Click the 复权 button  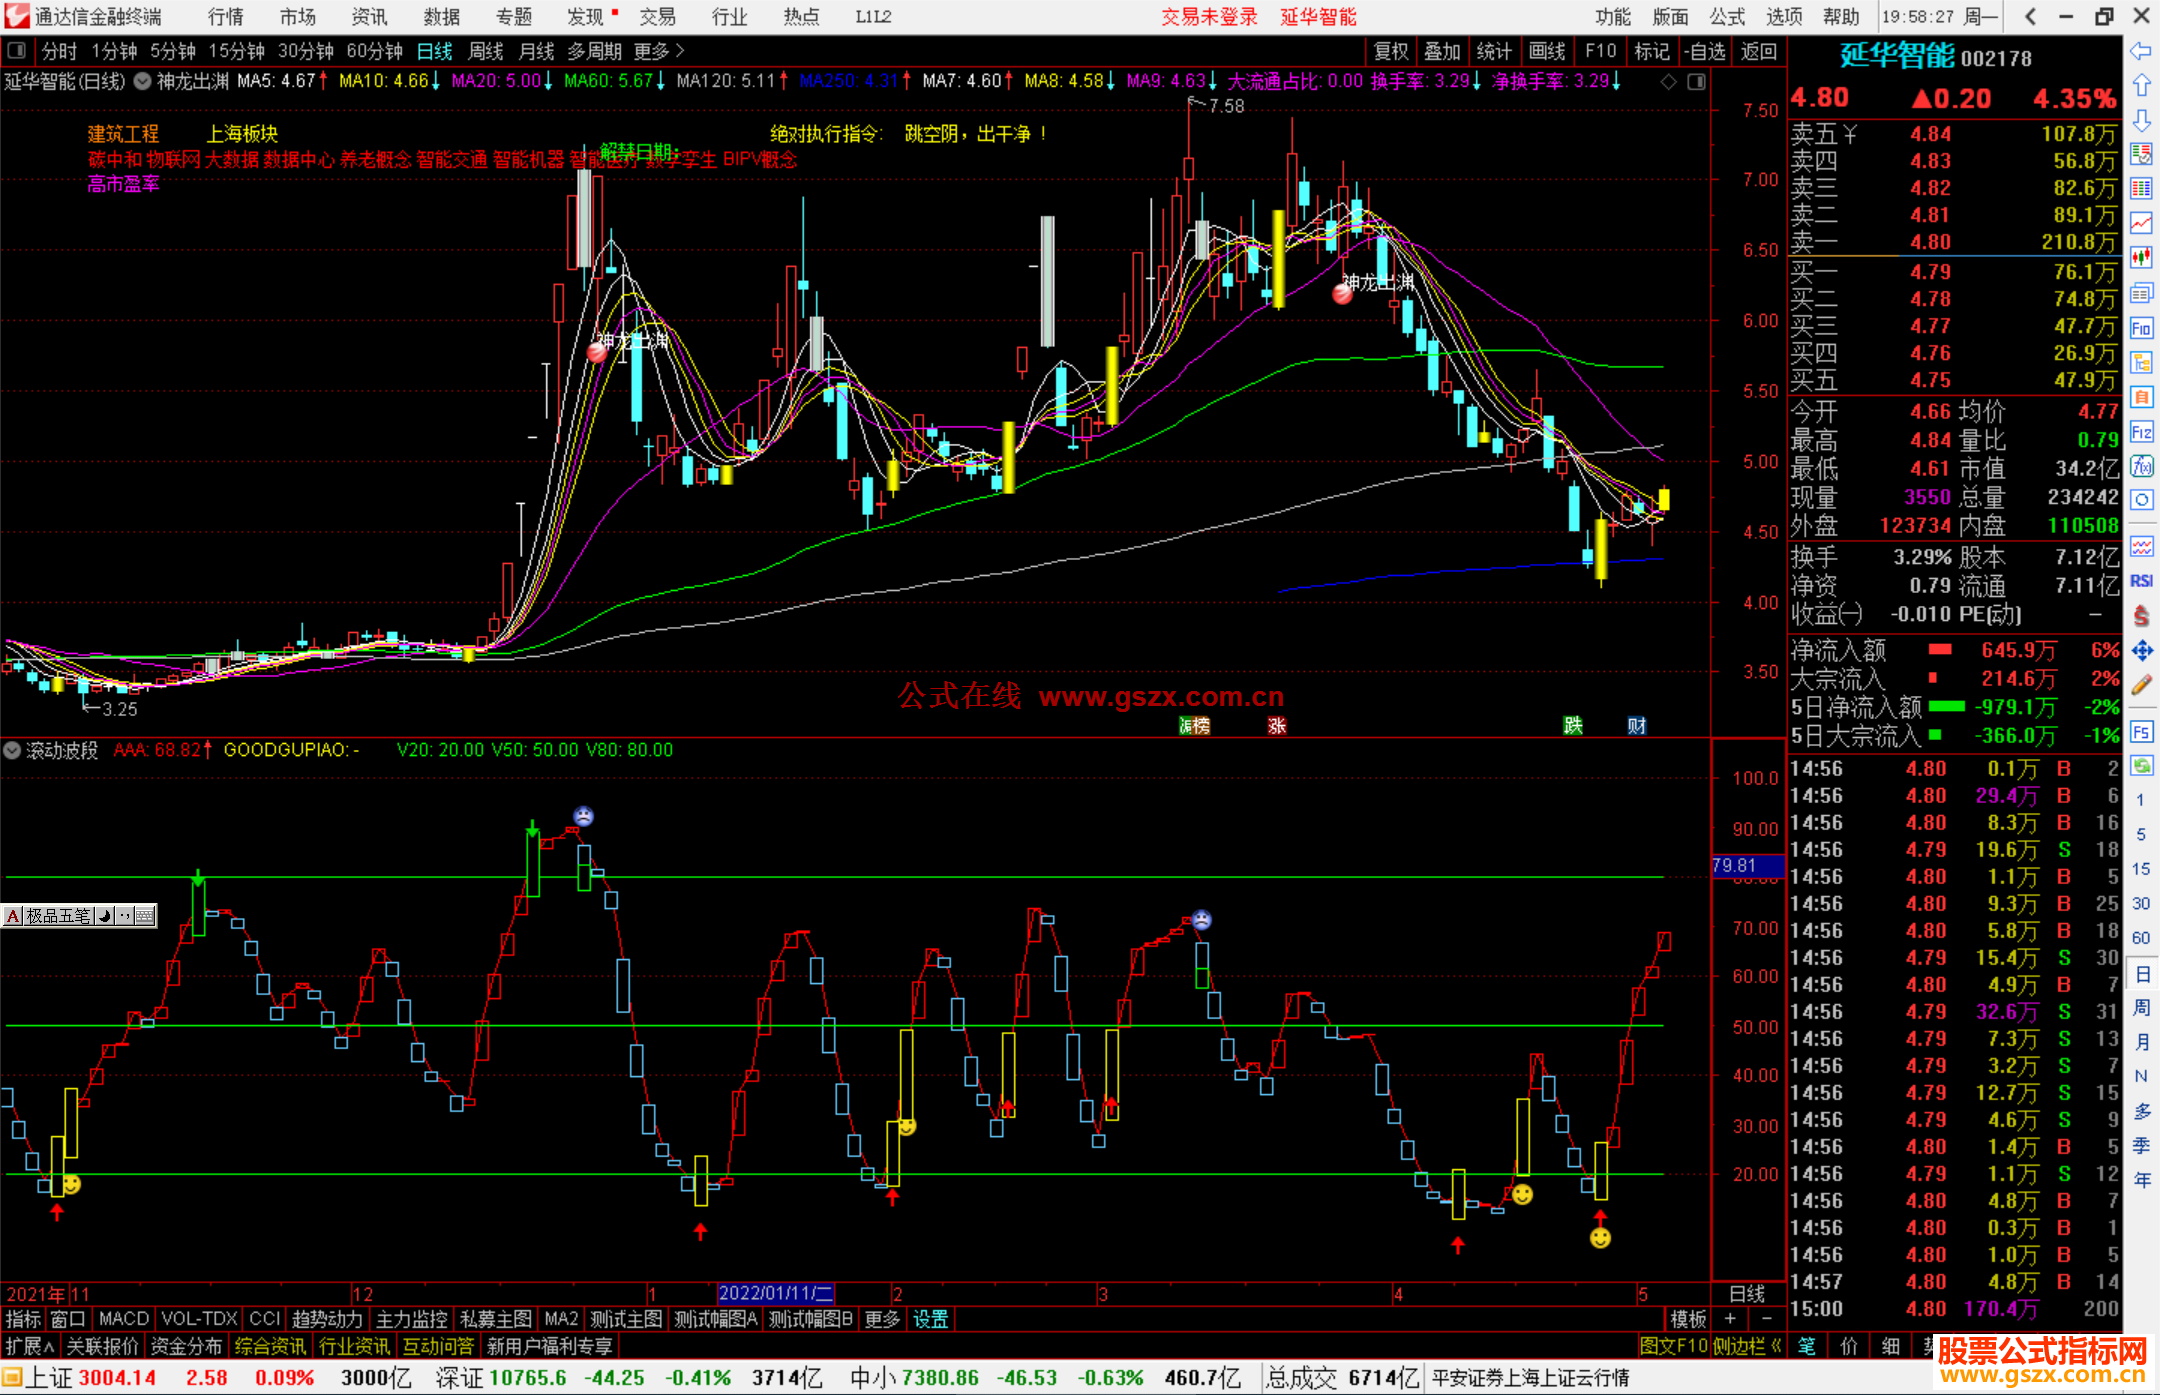click(1391, 51)
